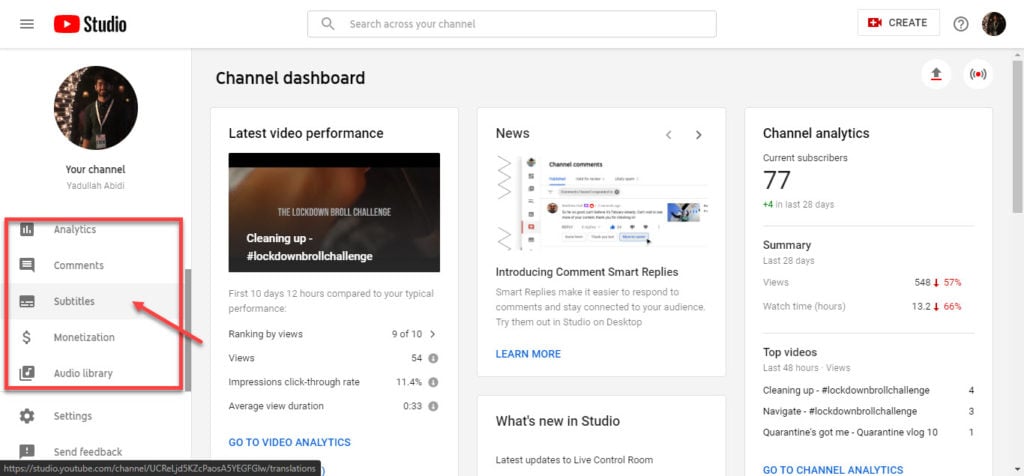Viewport: 1024px width, 476px height.
Task: Click the page scrollbar down arrow
Action: (x=1017, y=469)
